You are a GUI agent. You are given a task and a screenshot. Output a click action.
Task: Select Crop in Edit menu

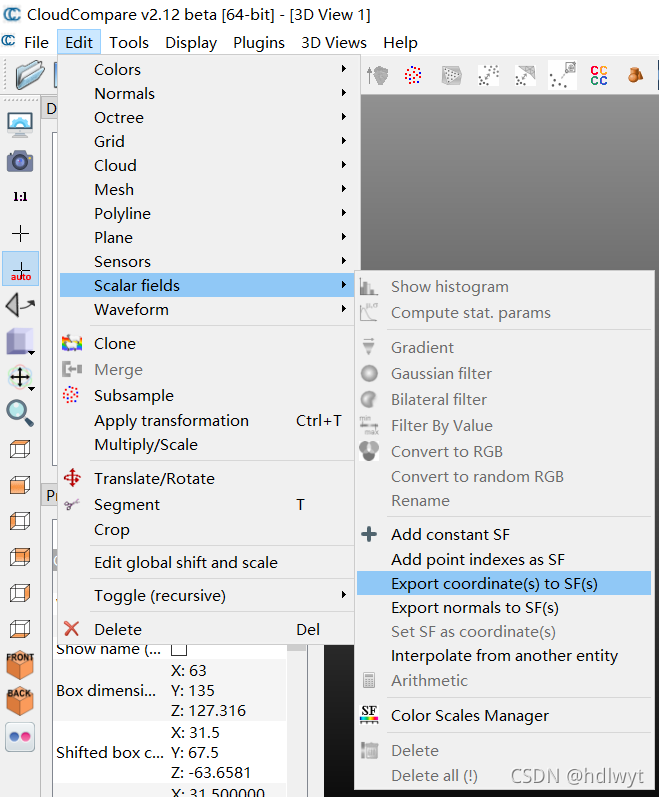pos(206,530)
